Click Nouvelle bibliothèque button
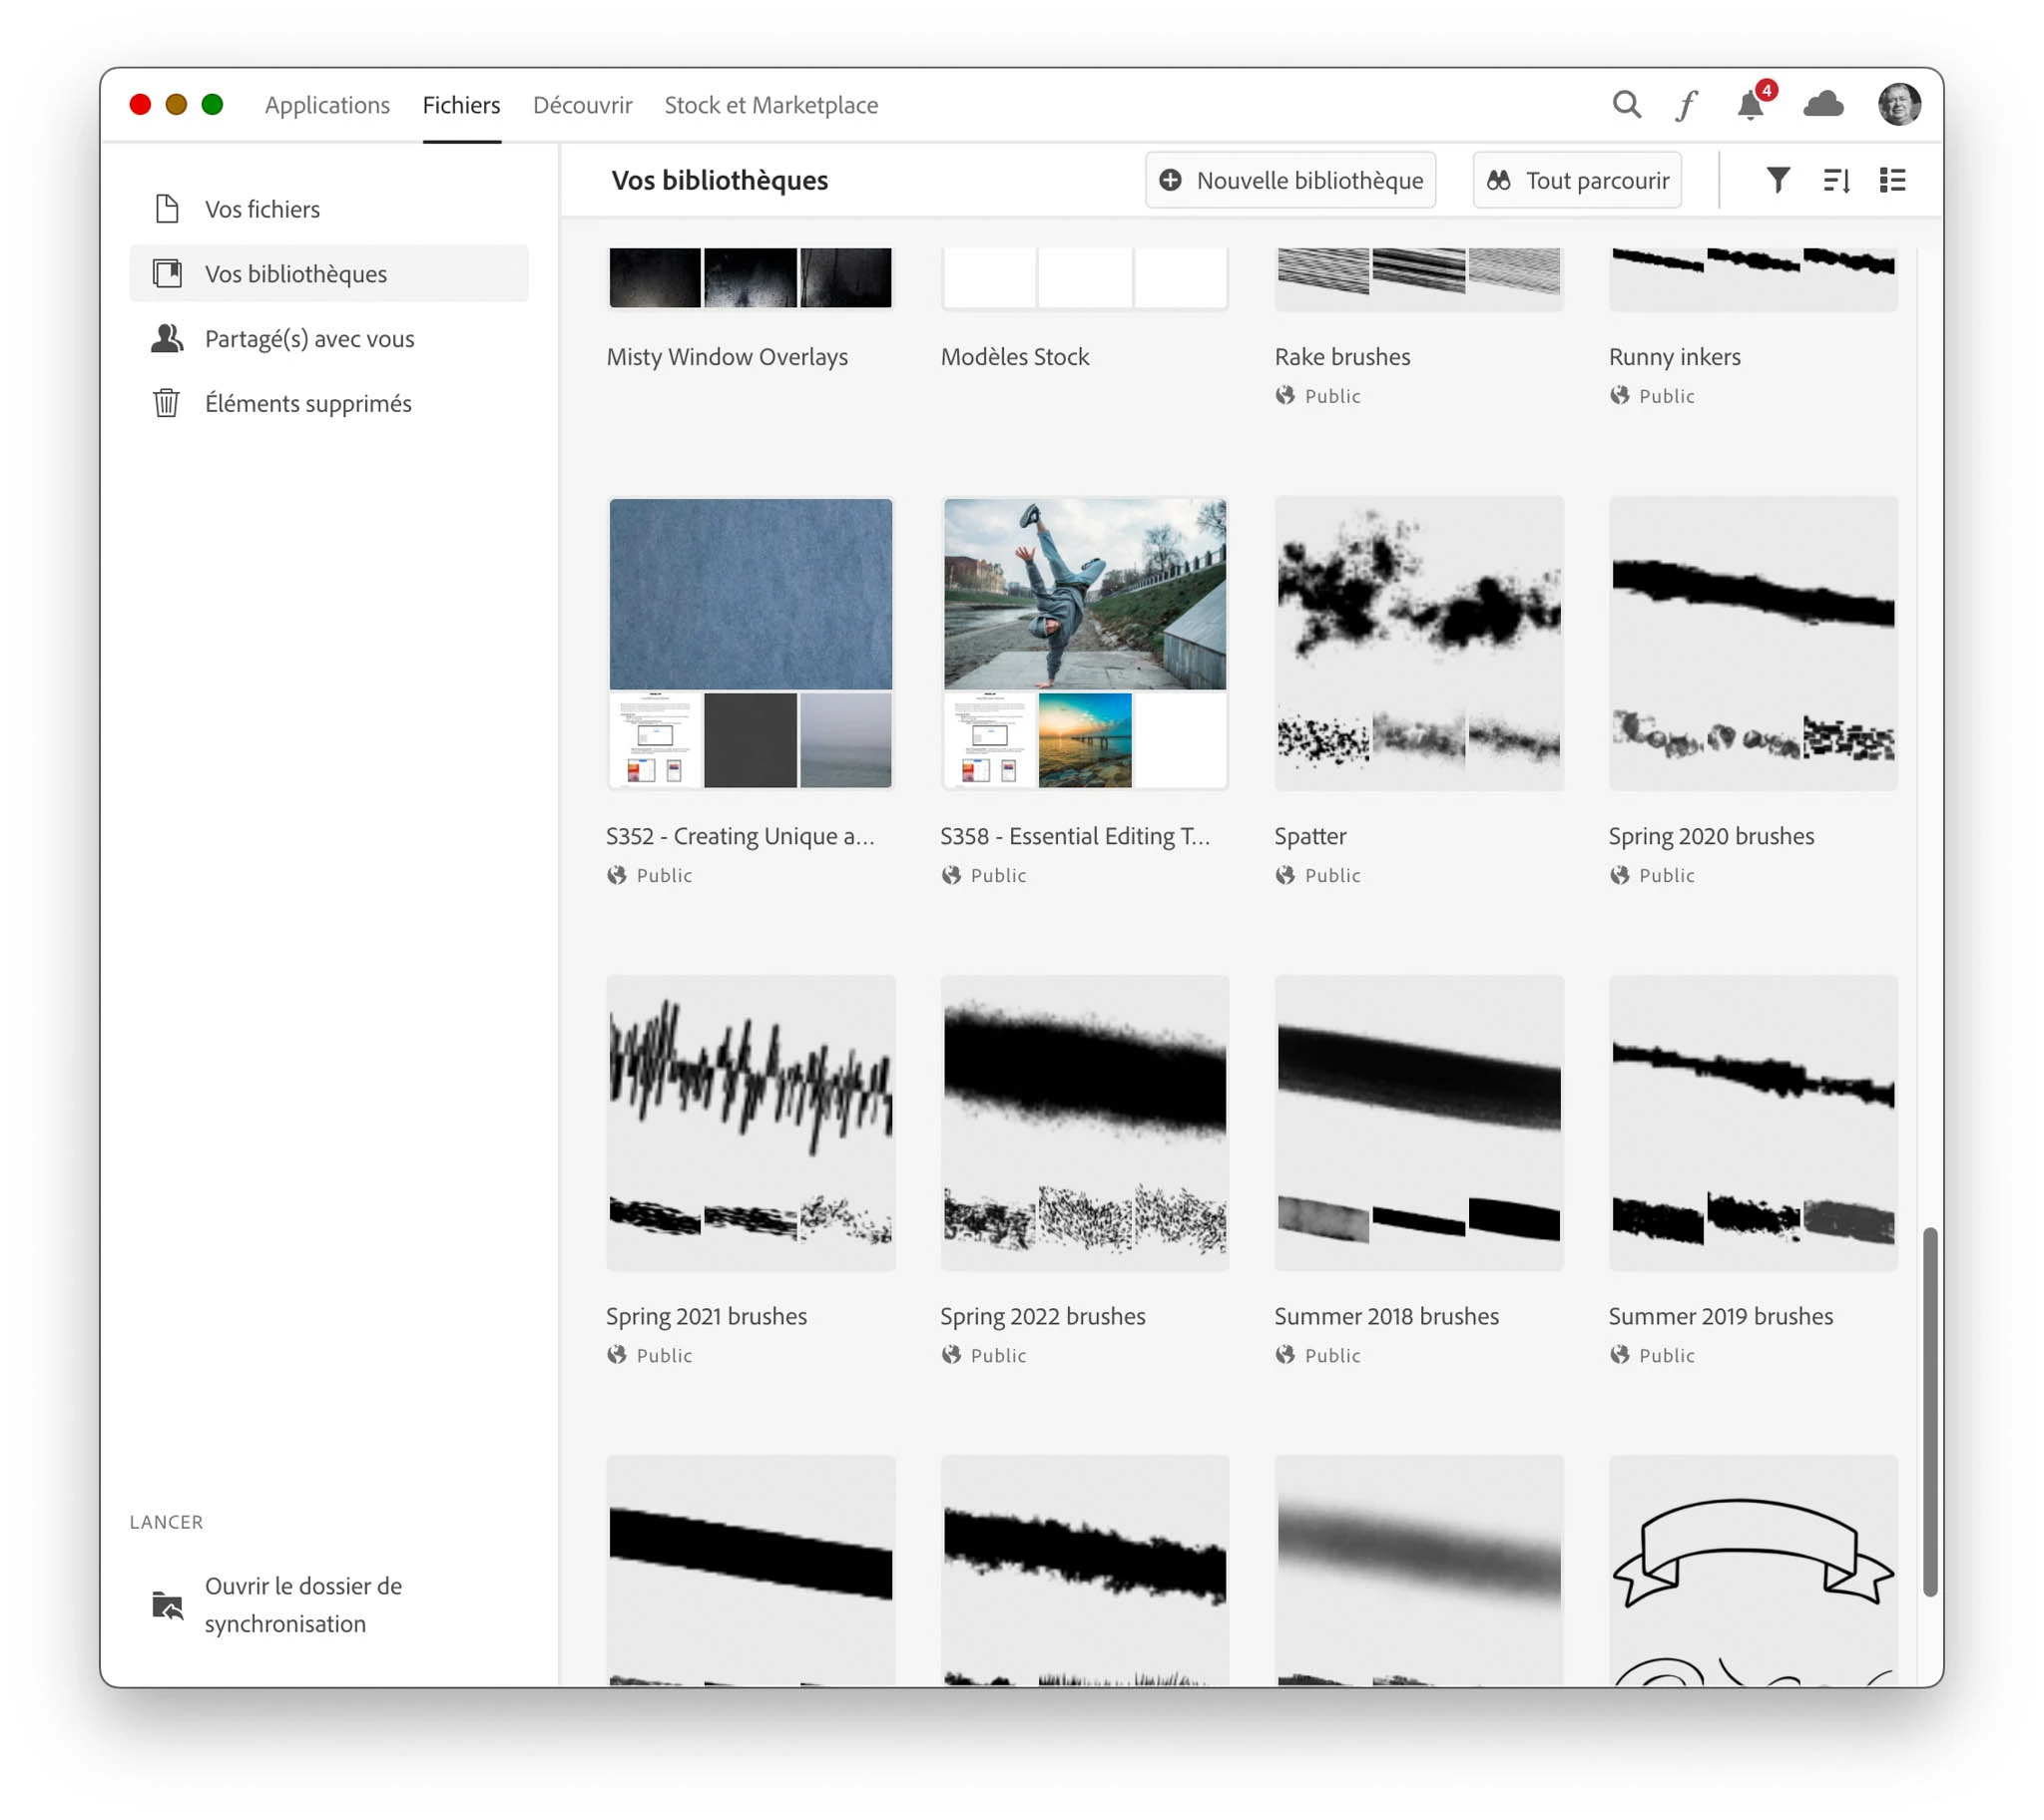 (1290, 180)
